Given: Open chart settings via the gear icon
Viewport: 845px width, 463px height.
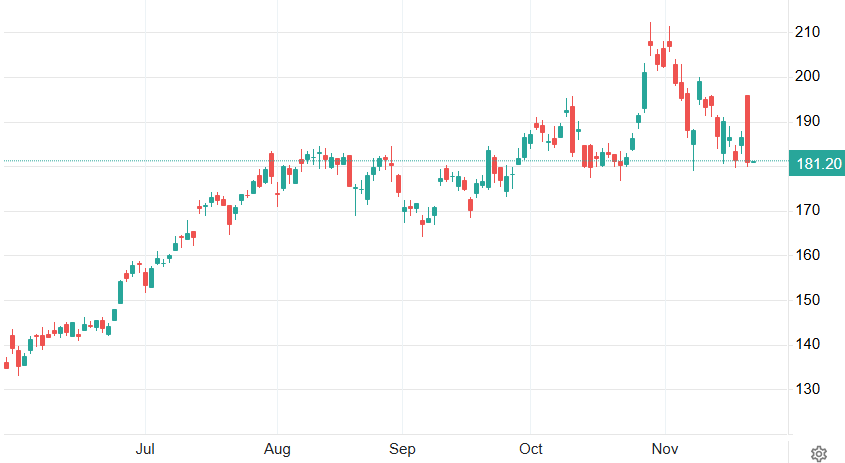Looking at the screenshot, I should click(x=818, y=454).
